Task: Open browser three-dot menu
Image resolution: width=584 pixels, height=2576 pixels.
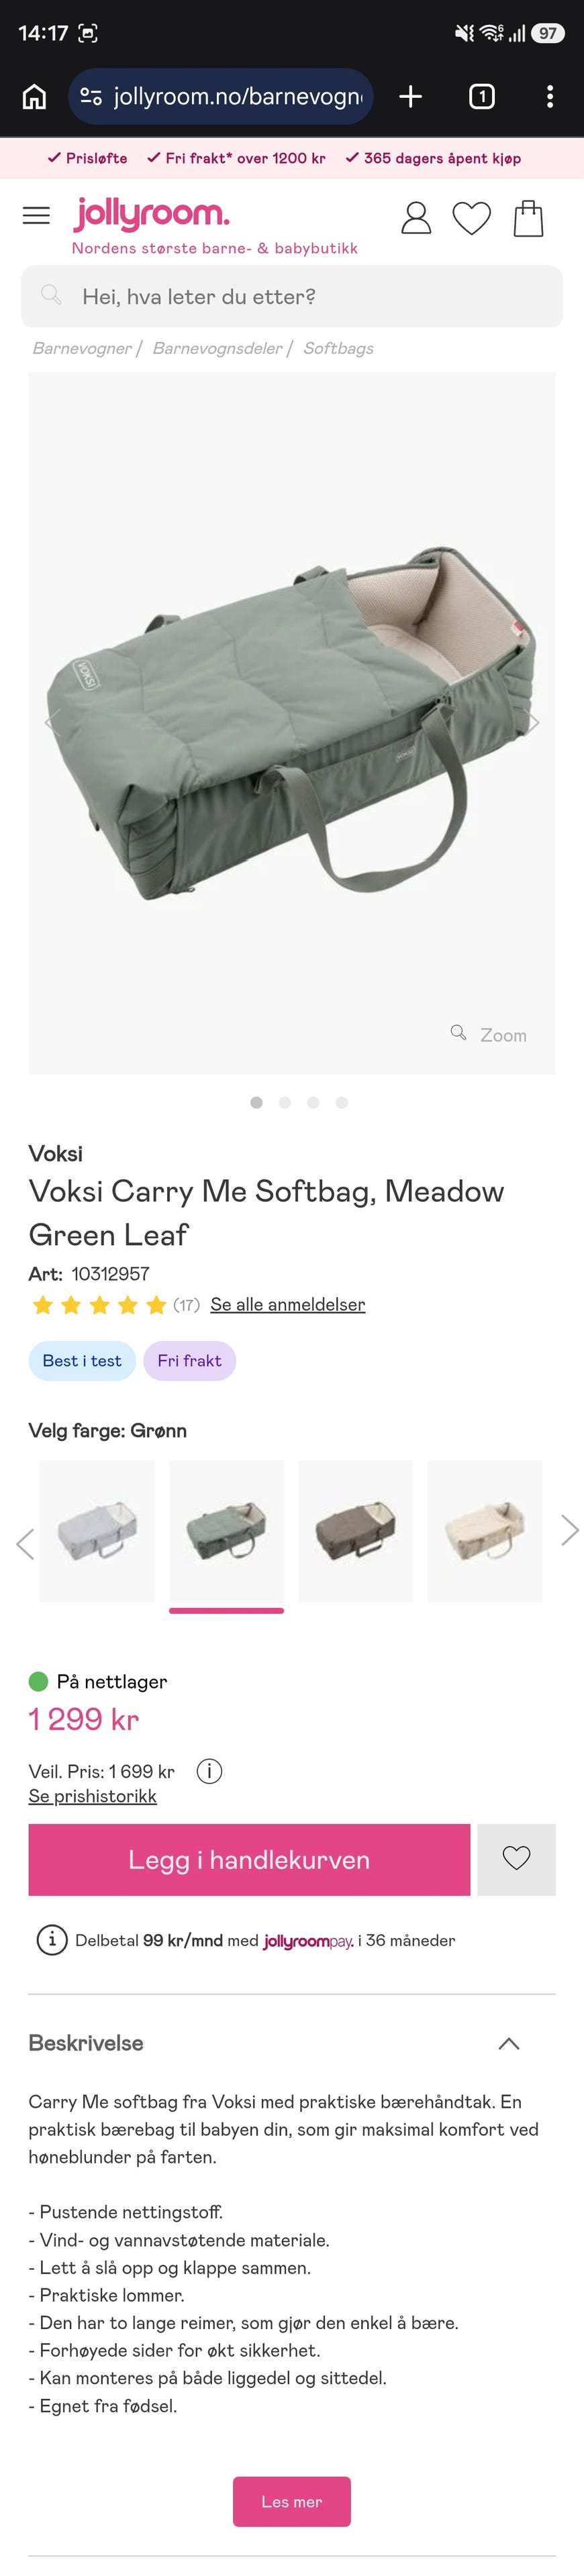Action: 549,96
